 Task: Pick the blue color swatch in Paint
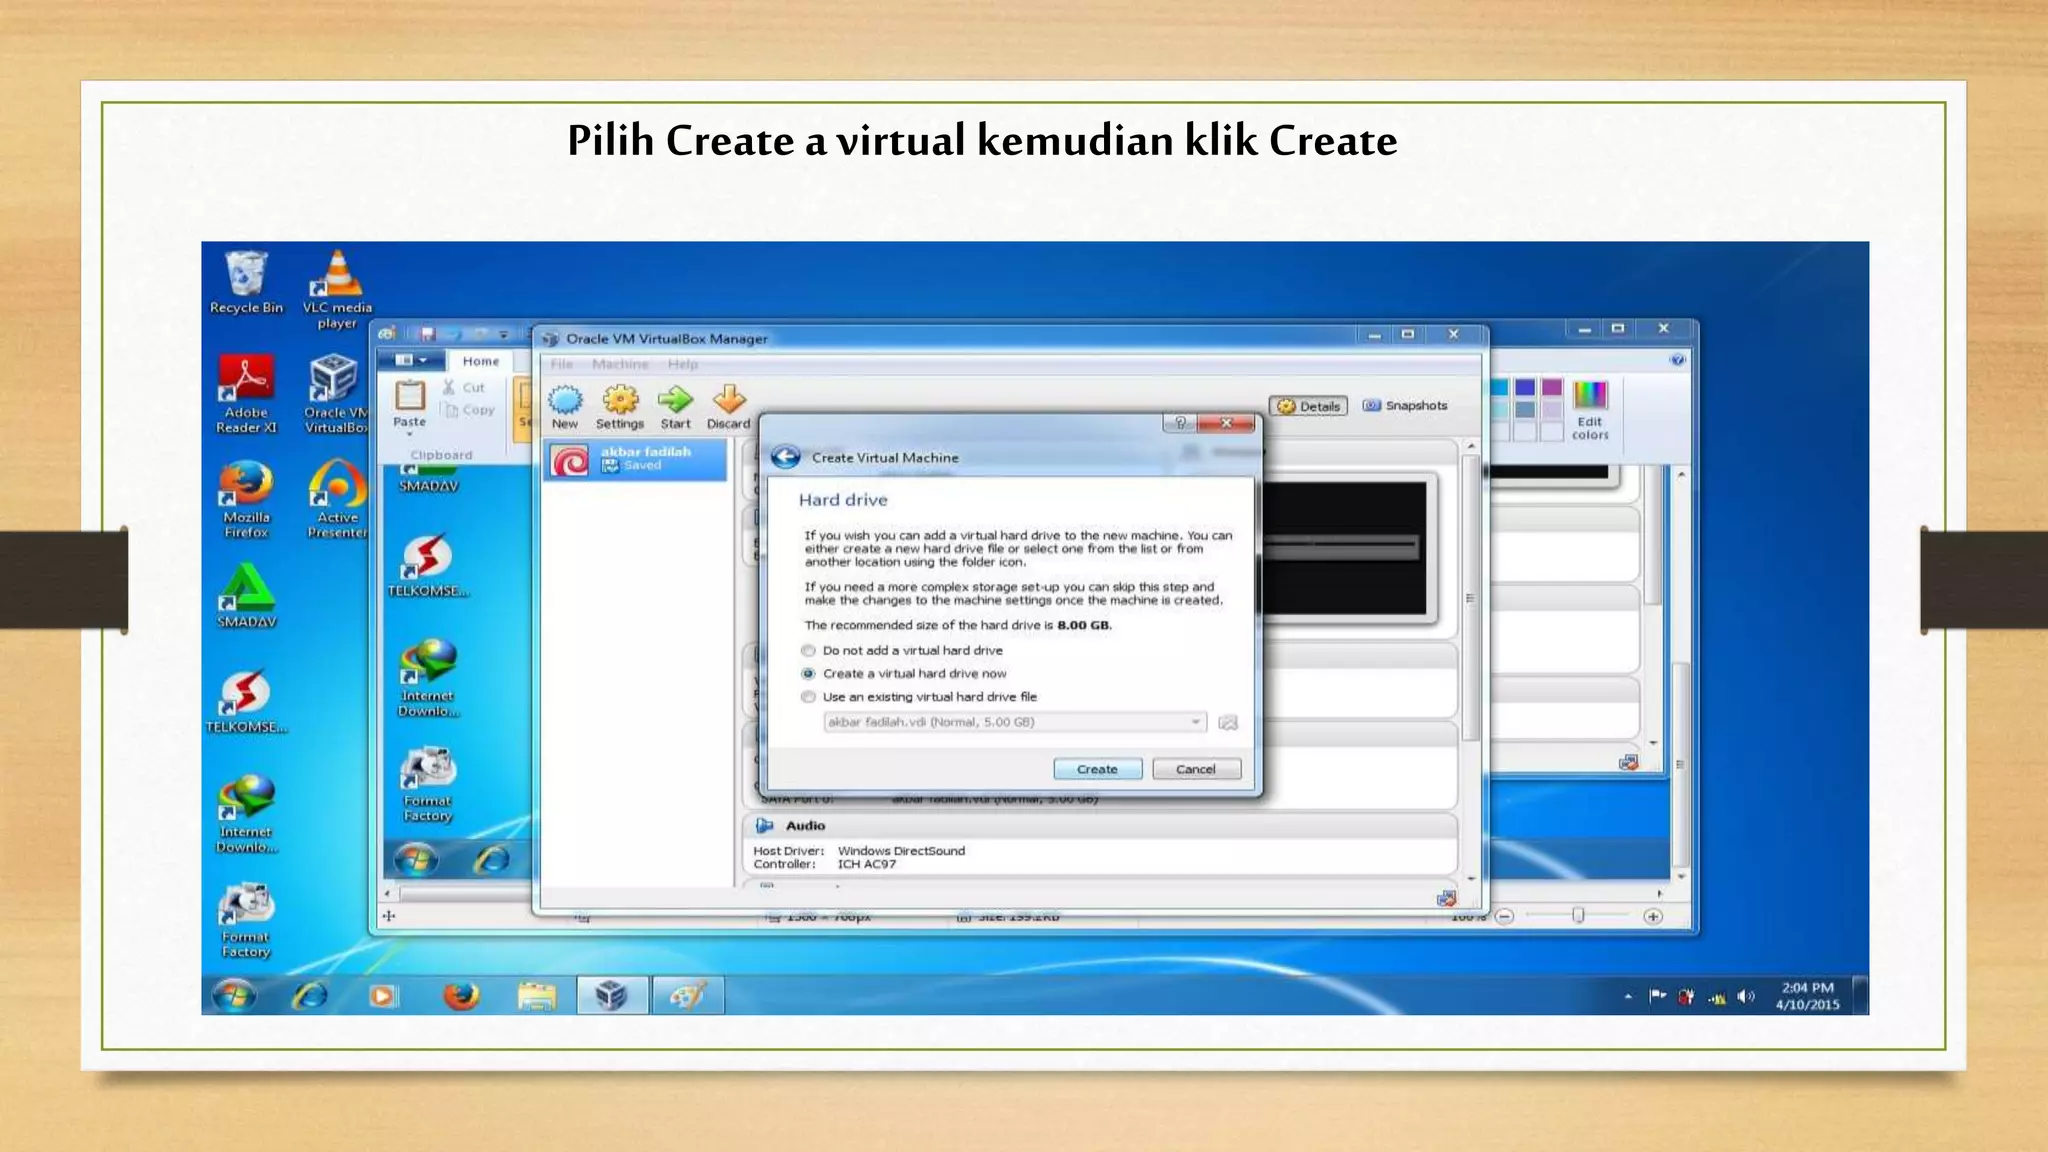click(1524, 387)
